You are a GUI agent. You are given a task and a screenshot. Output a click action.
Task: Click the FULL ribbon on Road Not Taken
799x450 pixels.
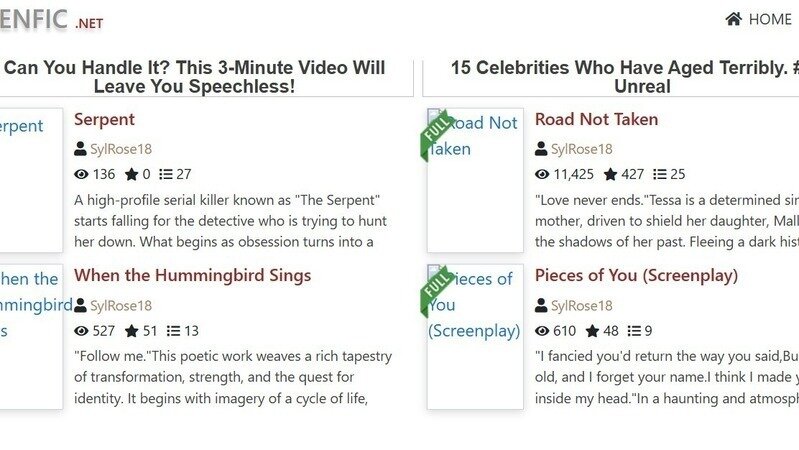pos(436,133)
